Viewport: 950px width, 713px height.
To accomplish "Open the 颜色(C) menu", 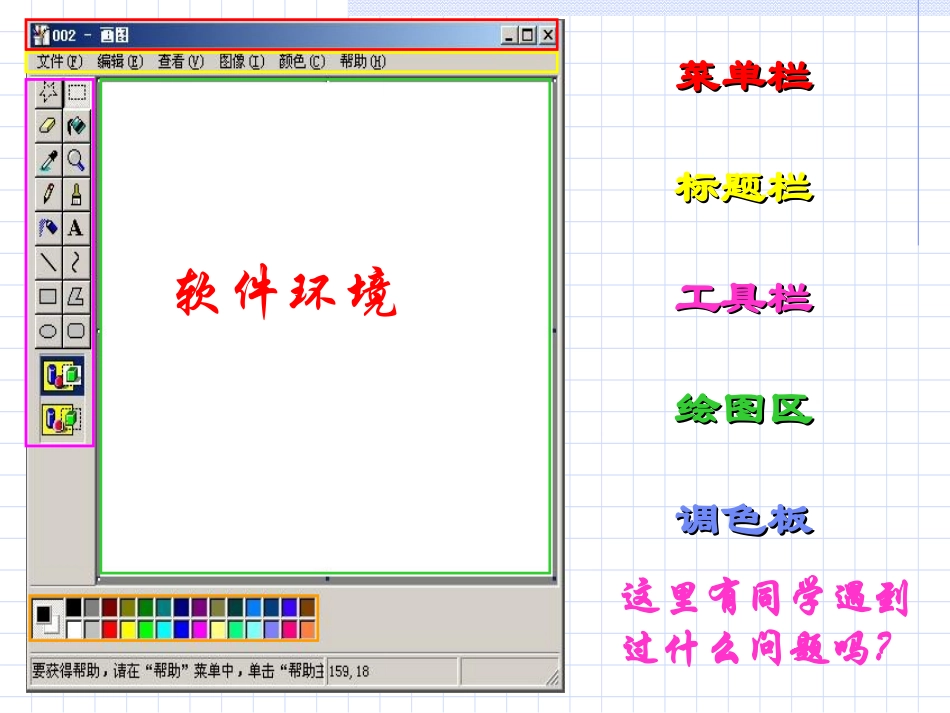I will 302,62.
